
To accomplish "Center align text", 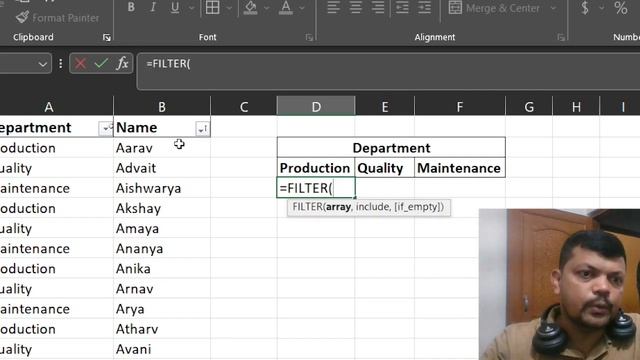I will coord(356,7).
